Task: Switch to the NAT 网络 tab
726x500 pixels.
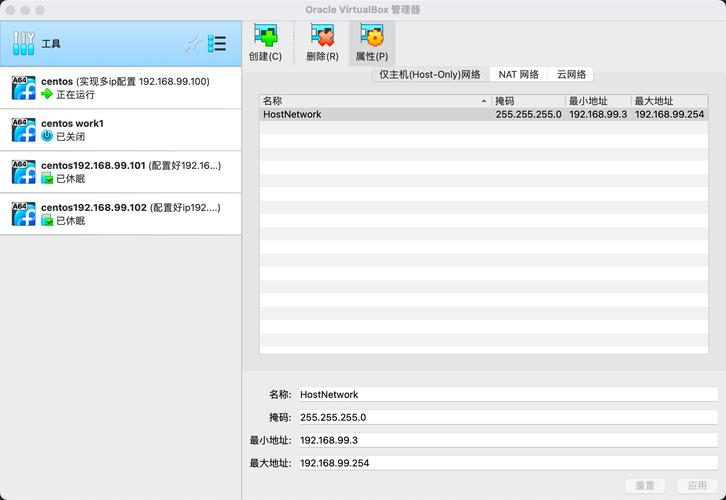Action: coord(519,75)
